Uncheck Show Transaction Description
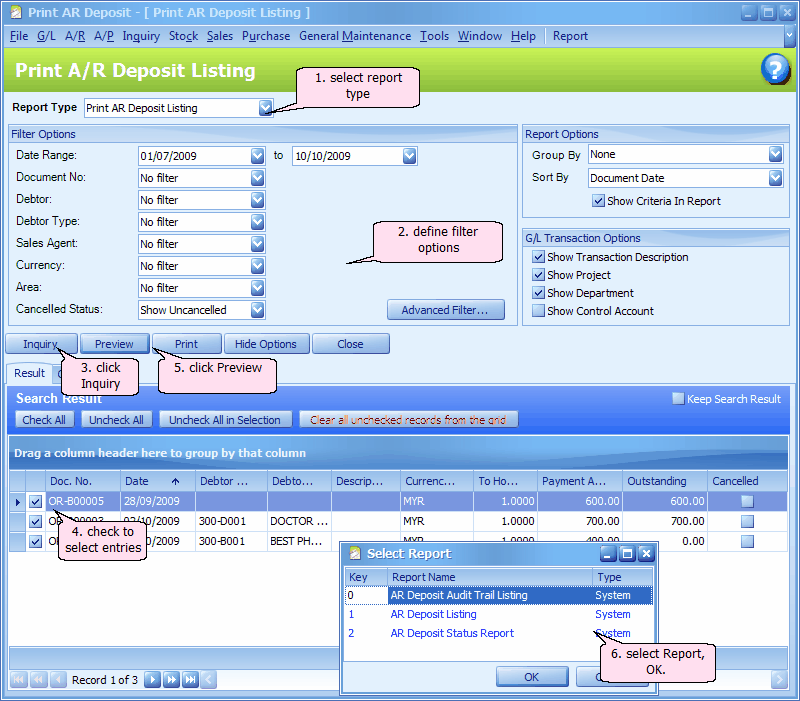The height and width of the screenshot is (701, 800). click(538, 257)
